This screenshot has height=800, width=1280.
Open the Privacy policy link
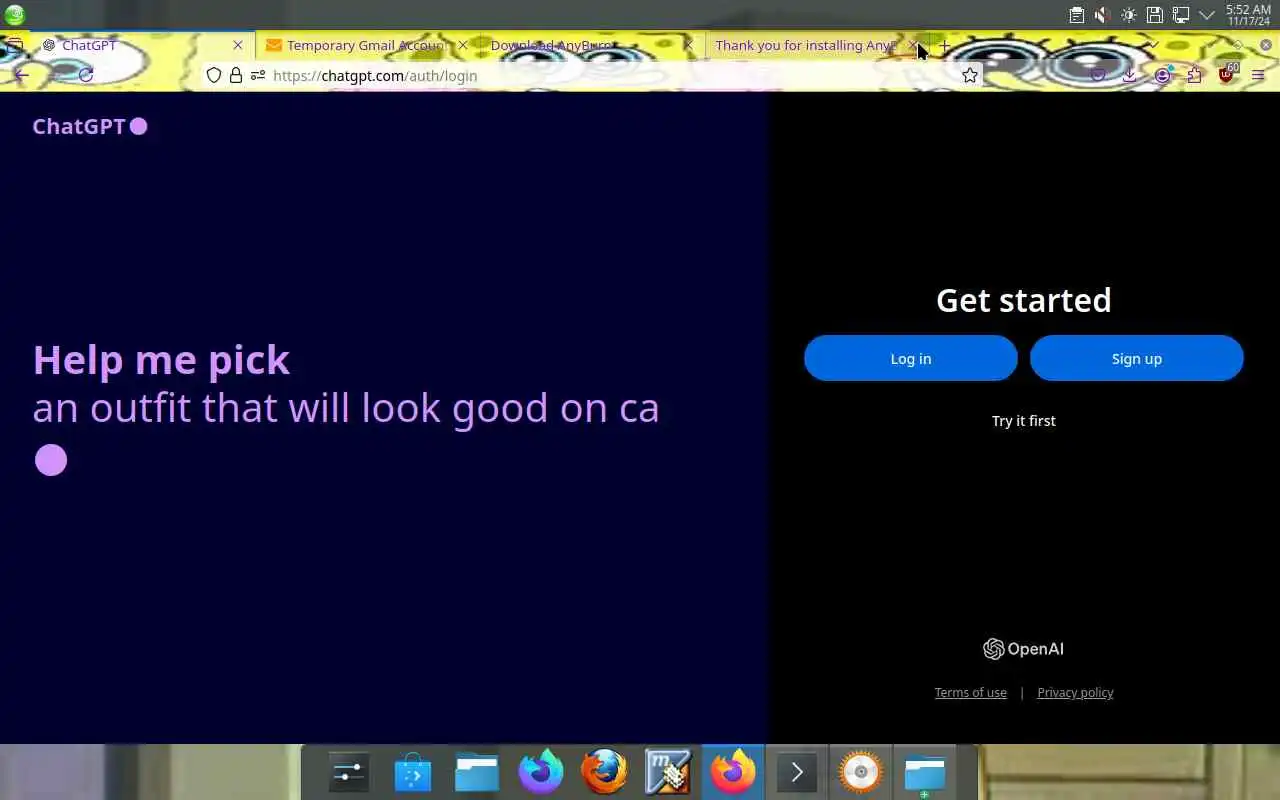[x=1075, y=692]
